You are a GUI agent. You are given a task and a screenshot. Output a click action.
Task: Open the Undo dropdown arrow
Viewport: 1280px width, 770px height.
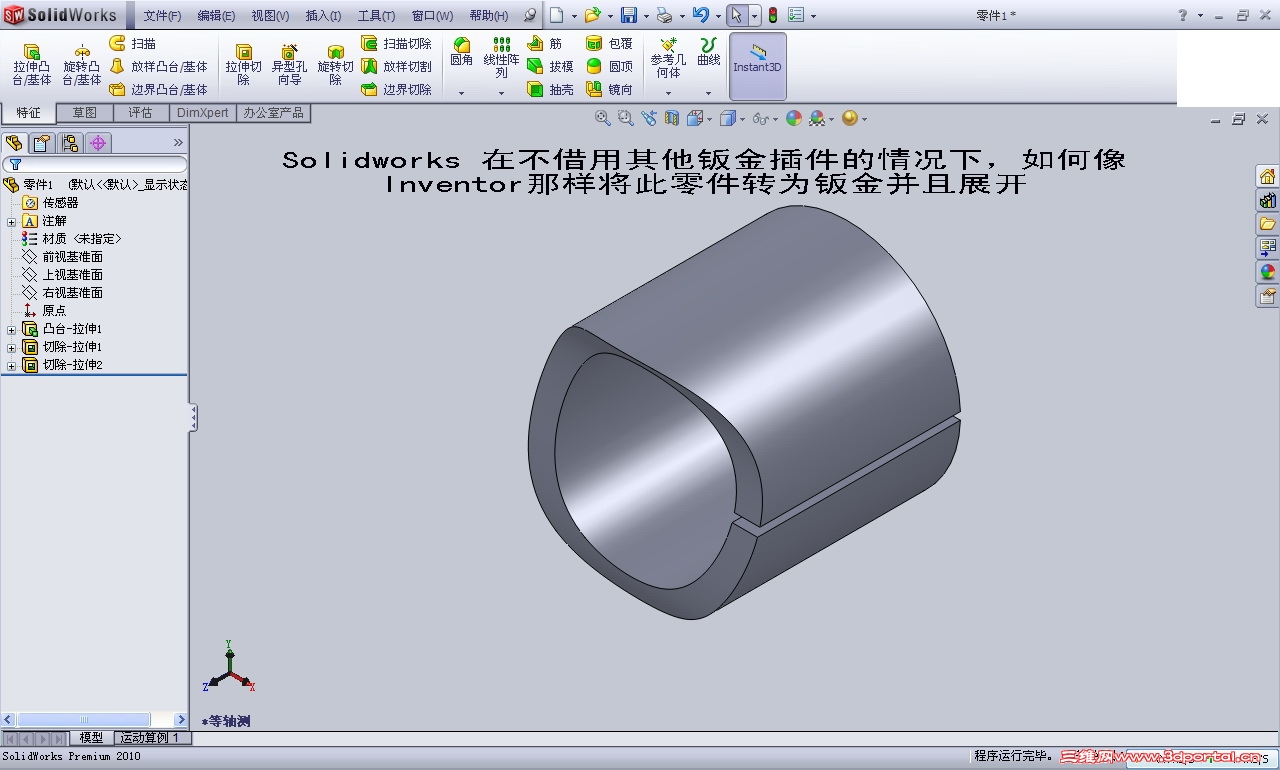pyautogui.click(x=718, y=16)
